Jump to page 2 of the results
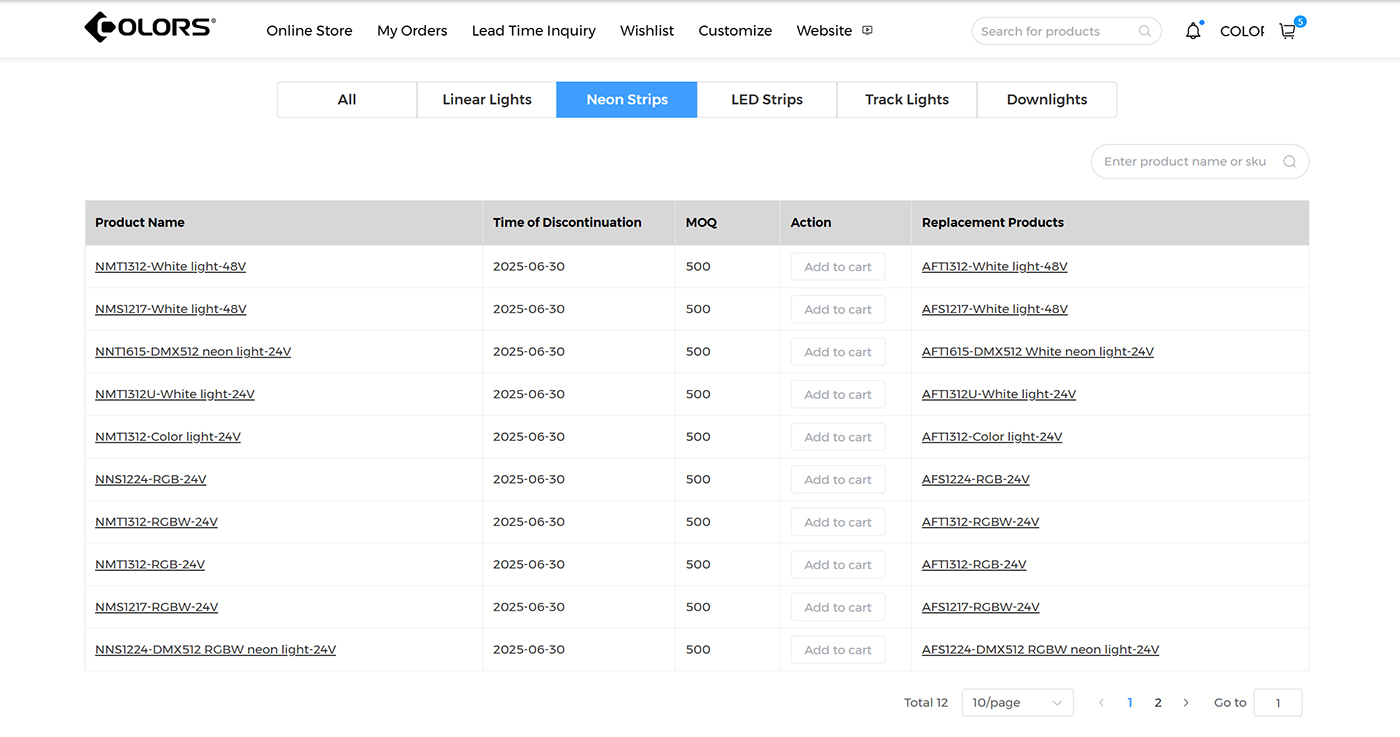 pyautogui.click(x=1158, y=703)
